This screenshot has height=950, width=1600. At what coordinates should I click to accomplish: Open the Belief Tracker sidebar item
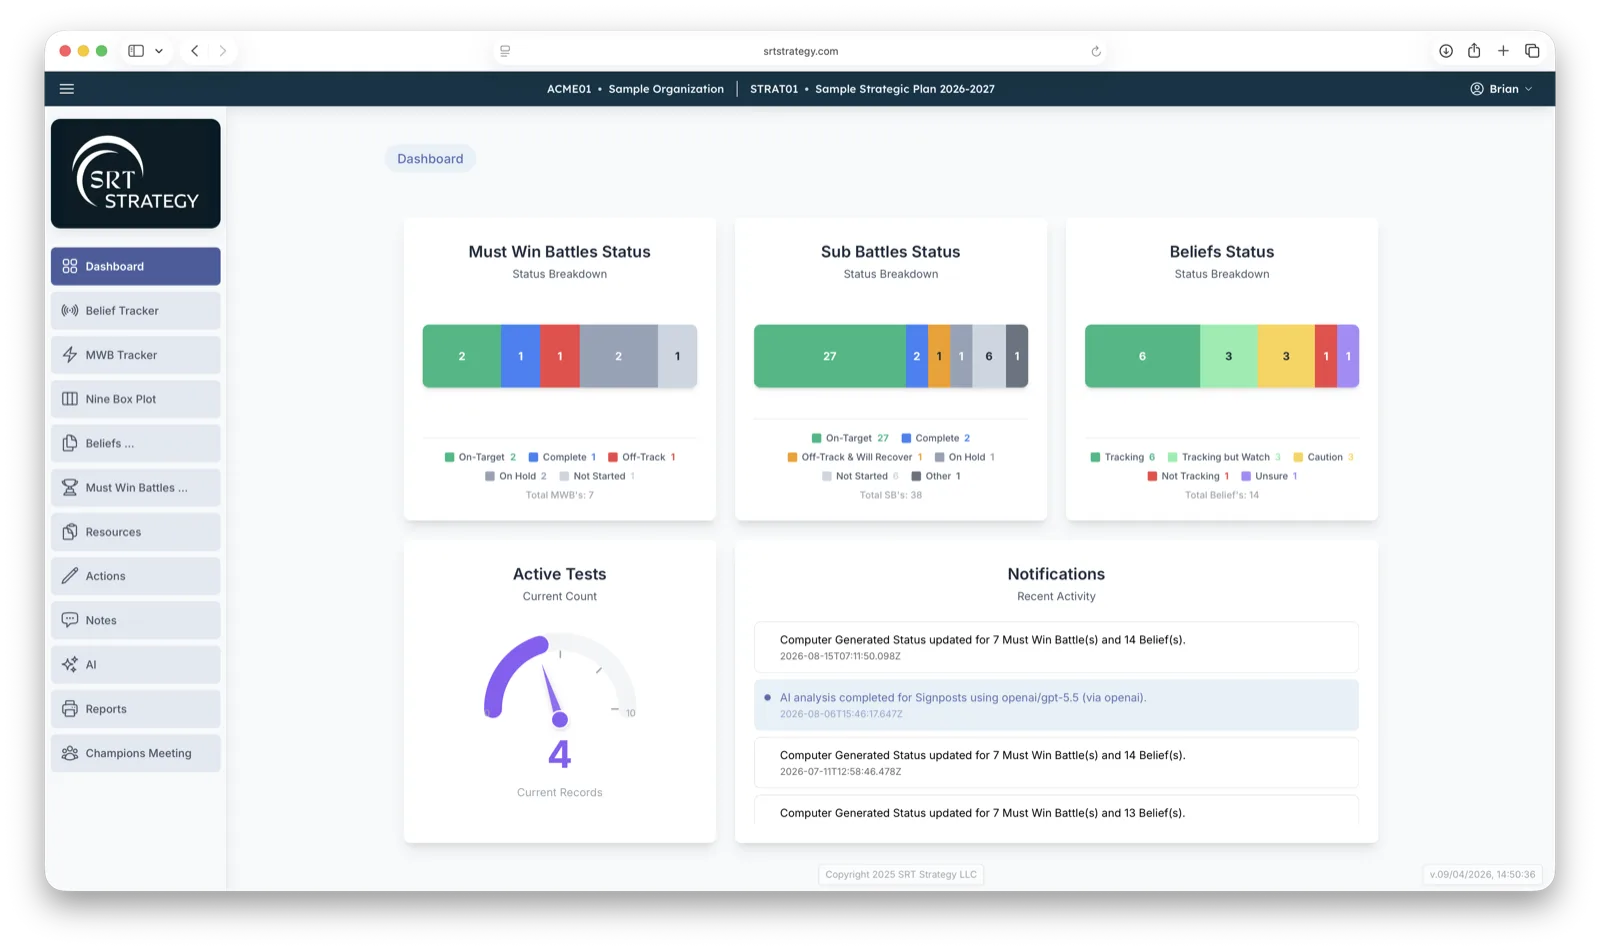tap(136, 311)
